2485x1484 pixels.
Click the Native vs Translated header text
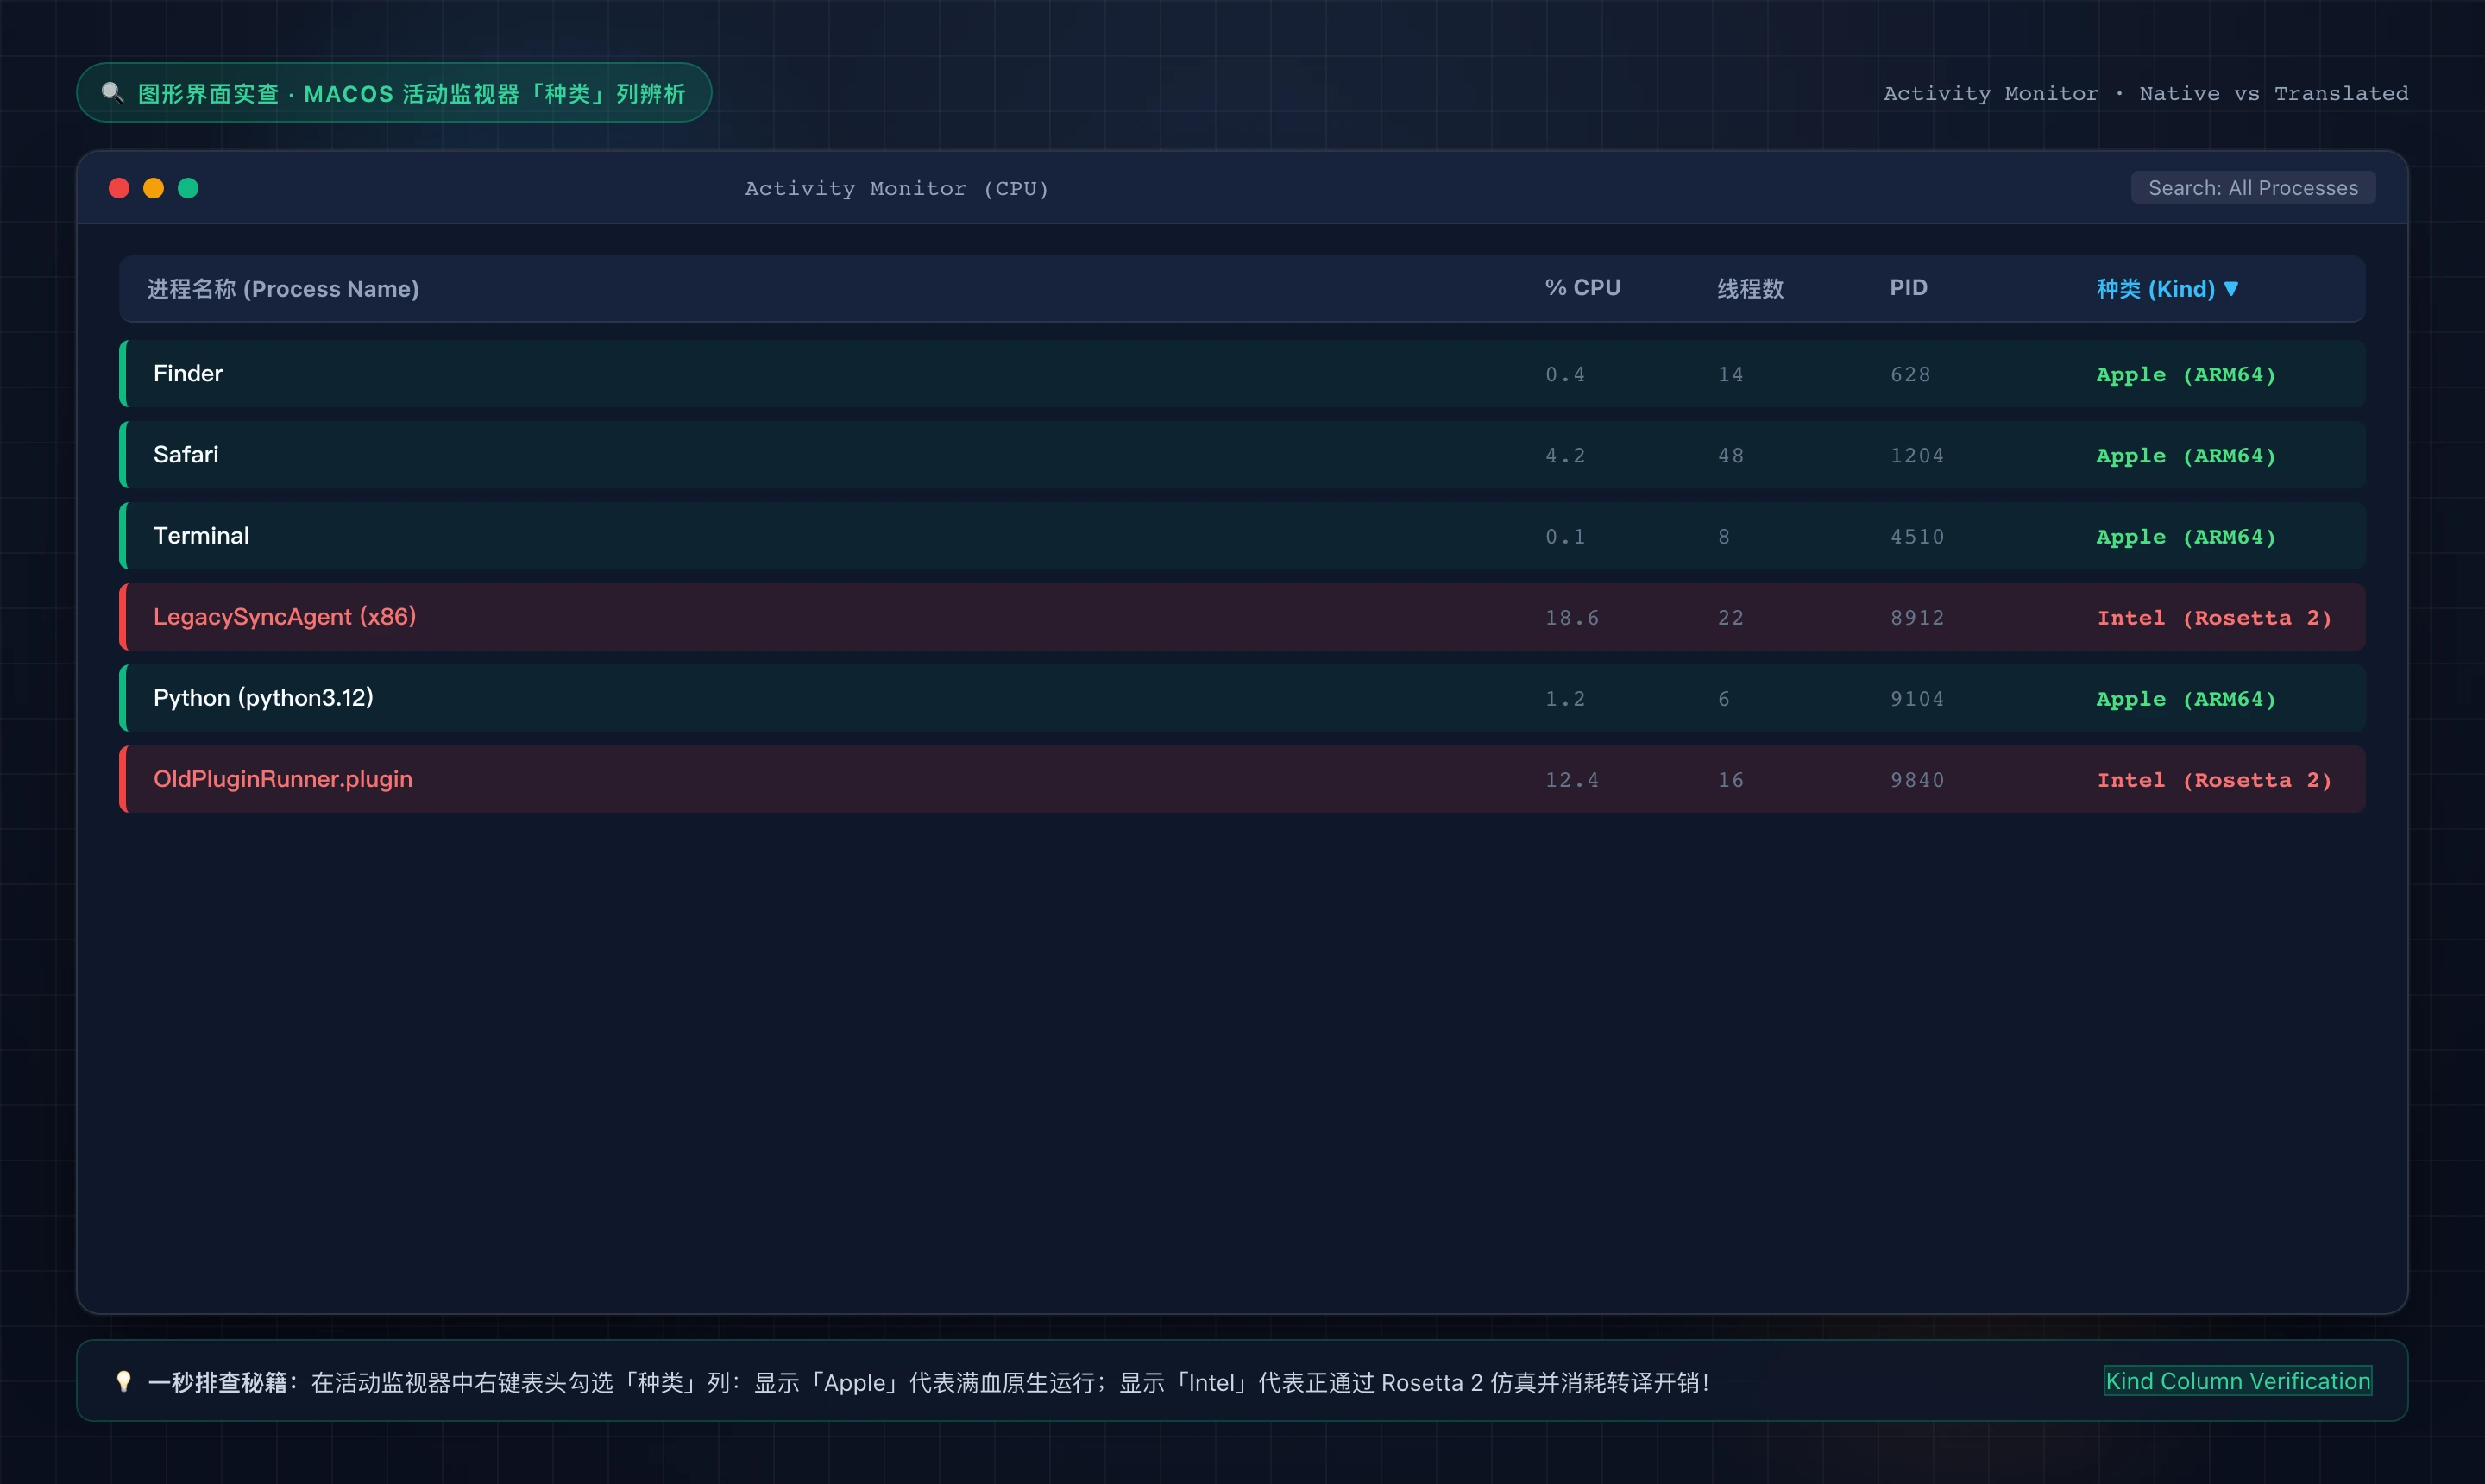tap(2274, 94)
